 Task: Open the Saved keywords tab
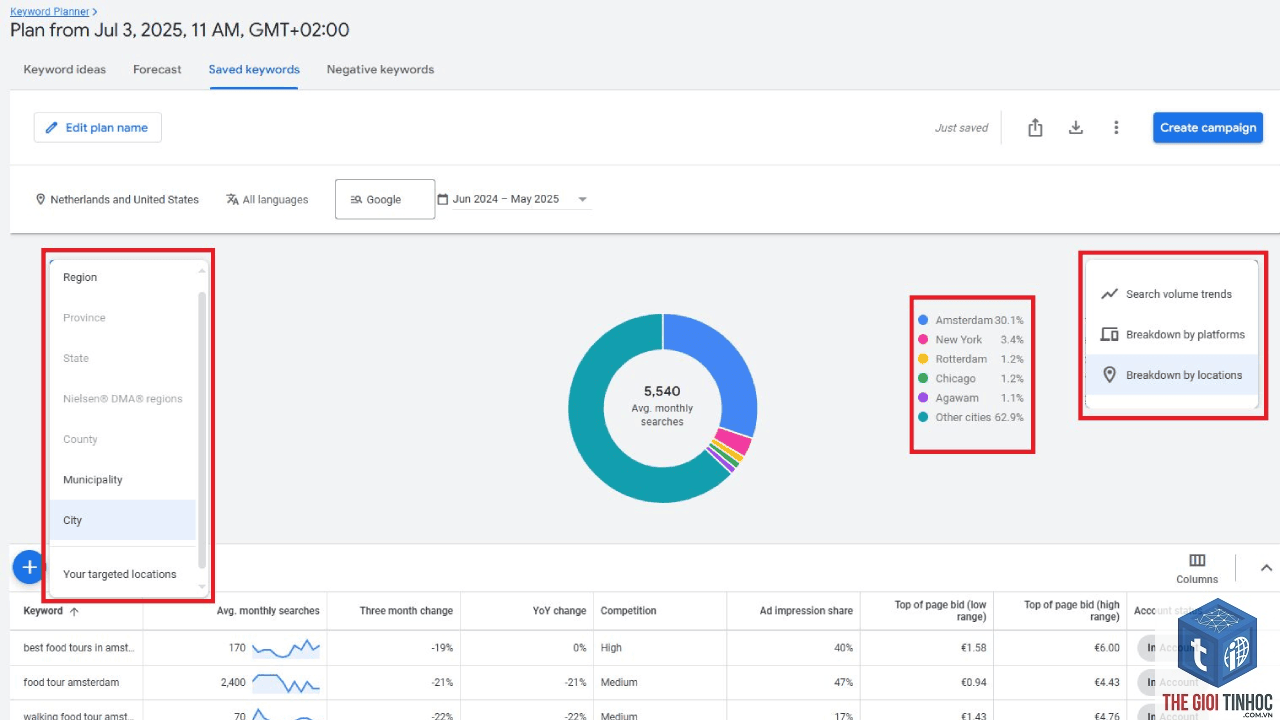click(254, 70)
